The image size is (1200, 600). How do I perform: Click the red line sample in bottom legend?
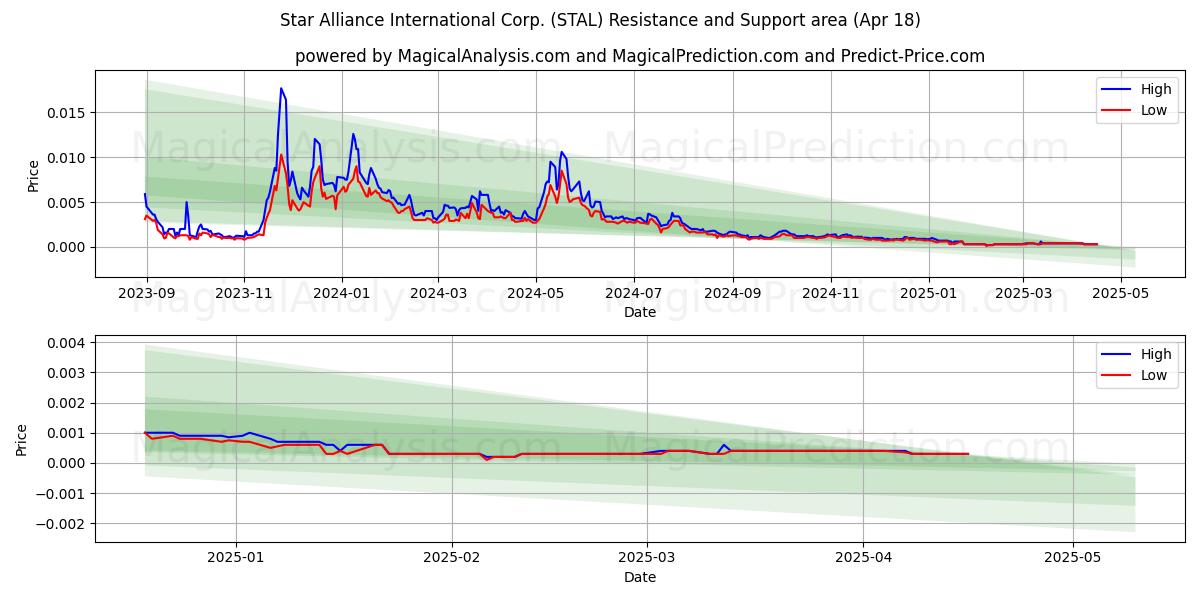tap(1117, 375)
